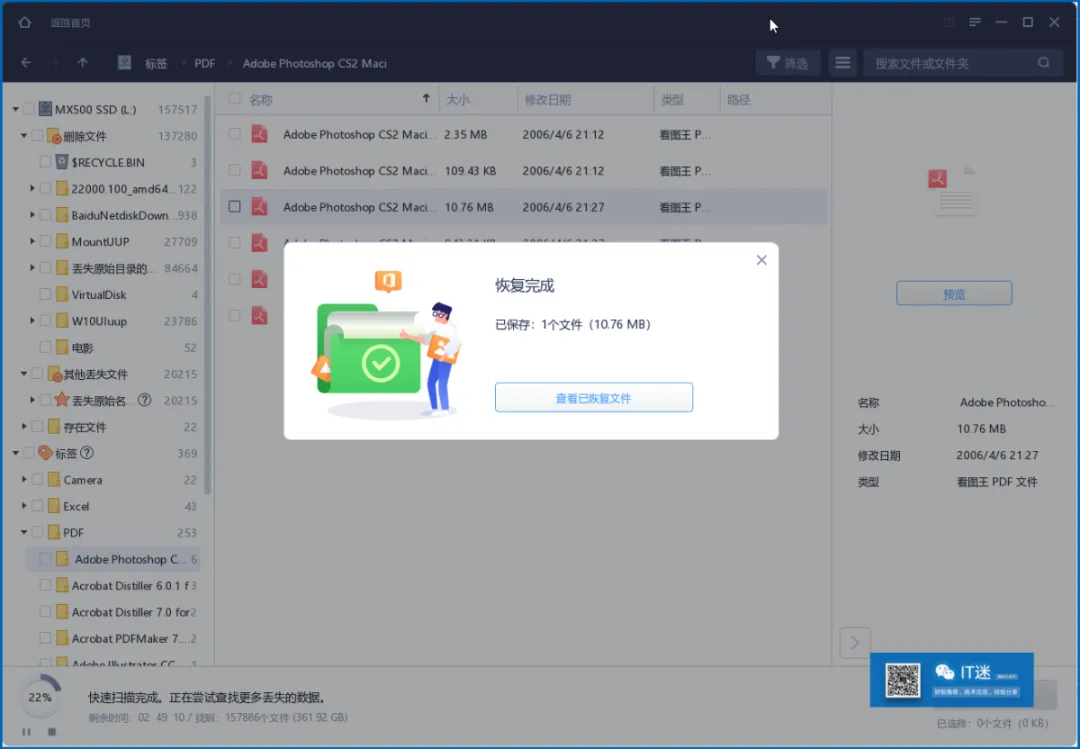This screenshot has width=1080, height=749.
Task: Click the 删除文件 folder icon
Action: tap(54, 136)
